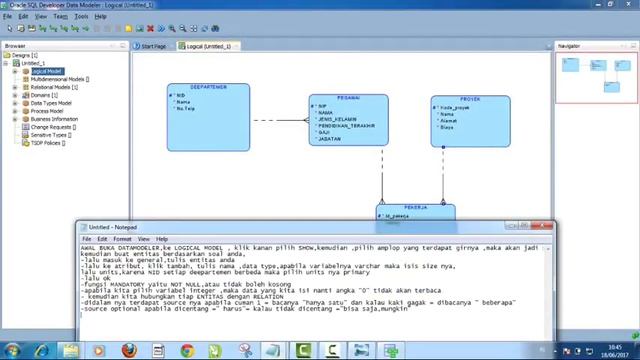Open the Notepad Format menu

[x=122, y=239]
